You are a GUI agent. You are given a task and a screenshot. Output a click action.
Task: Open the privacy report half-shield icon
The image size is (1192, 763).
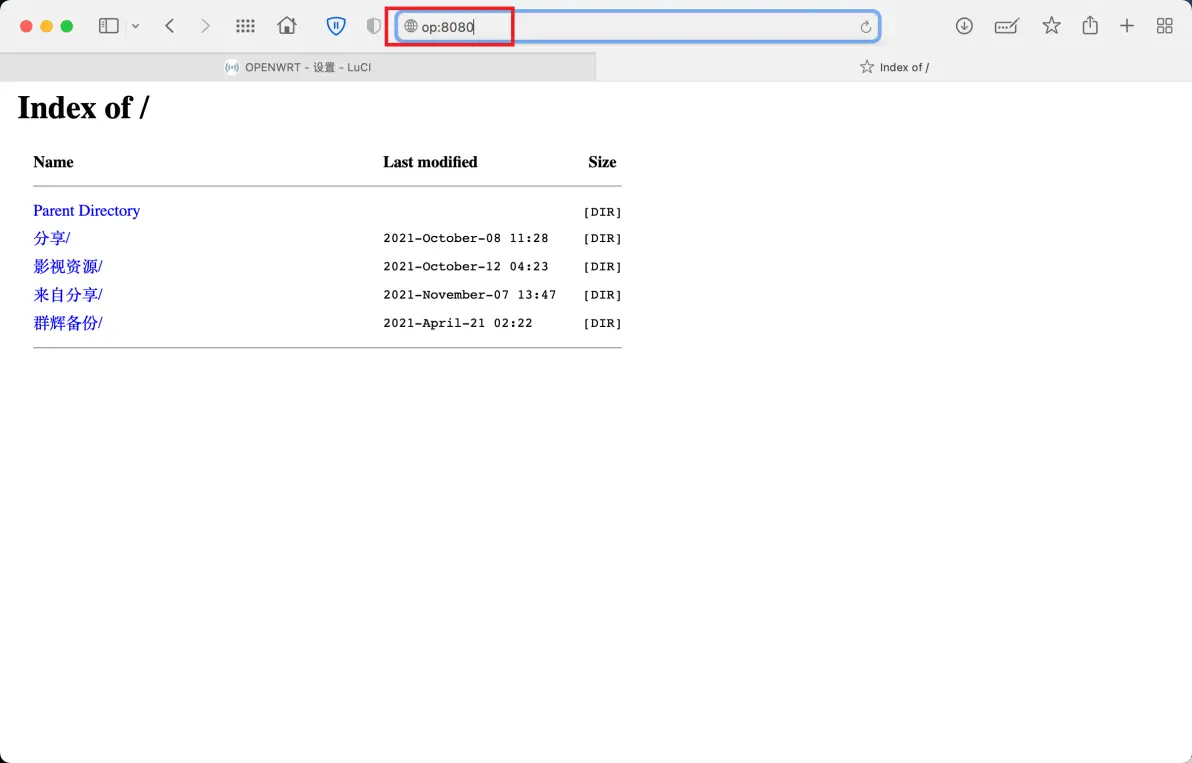pos(373,26)
